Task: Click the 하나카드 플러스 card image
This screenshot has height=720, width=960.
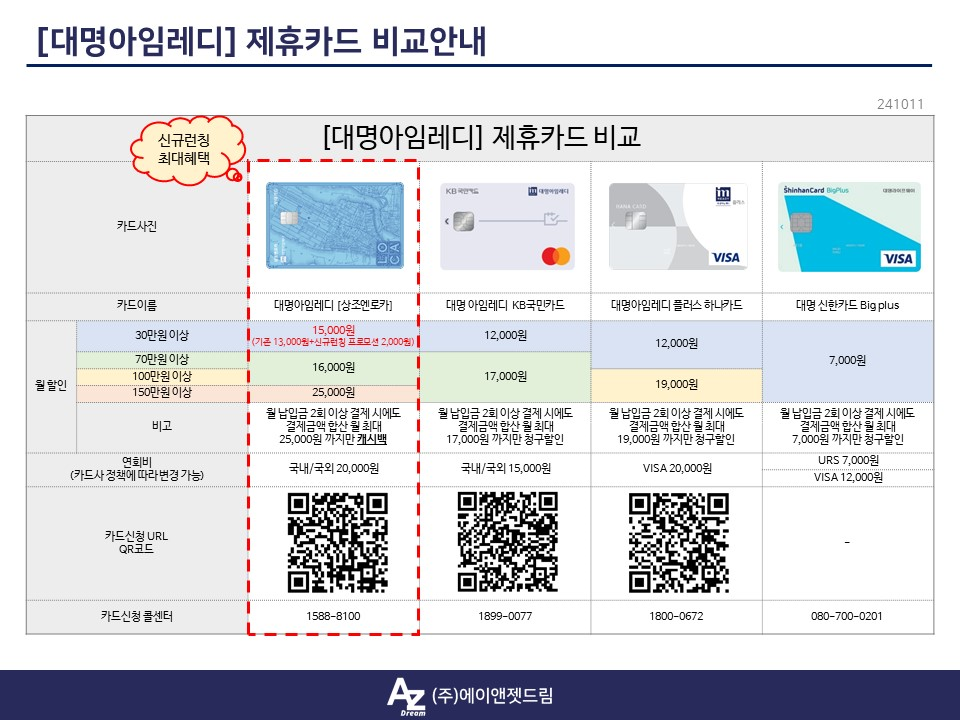Action: [678, 226]
